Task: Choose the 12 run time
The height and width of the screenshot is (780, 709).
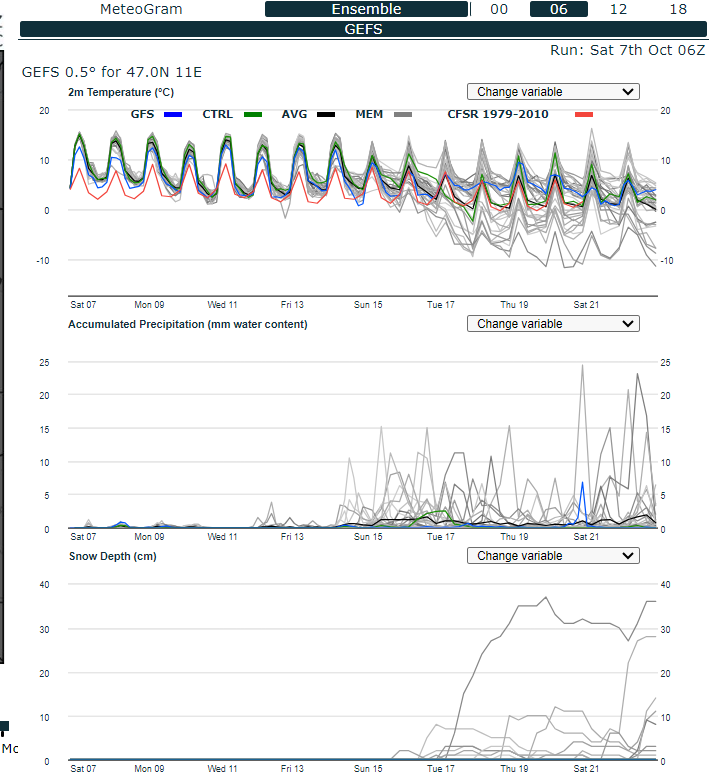Action: tap(618, 9)
